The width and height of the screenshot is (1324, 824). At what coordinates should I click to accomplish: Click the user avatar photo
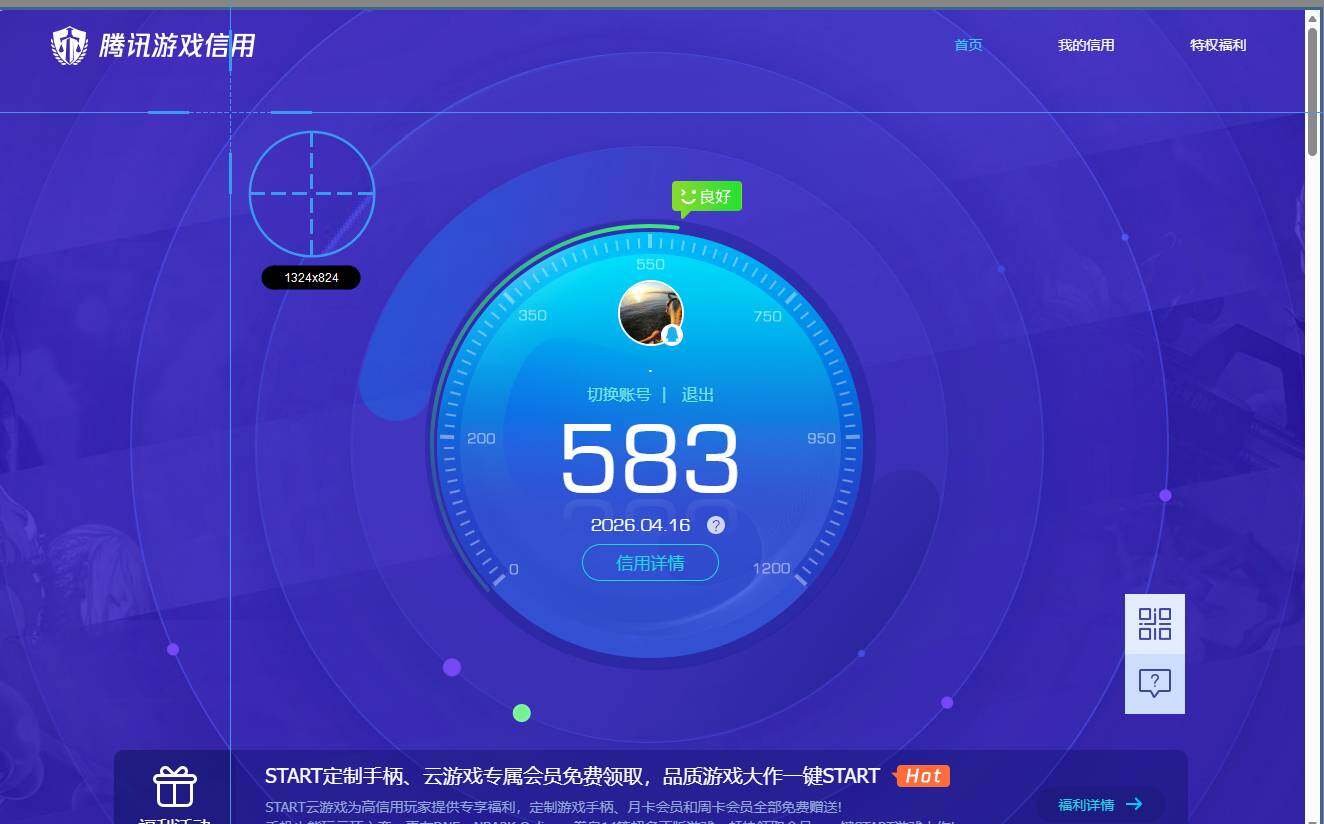click(651, 312)
